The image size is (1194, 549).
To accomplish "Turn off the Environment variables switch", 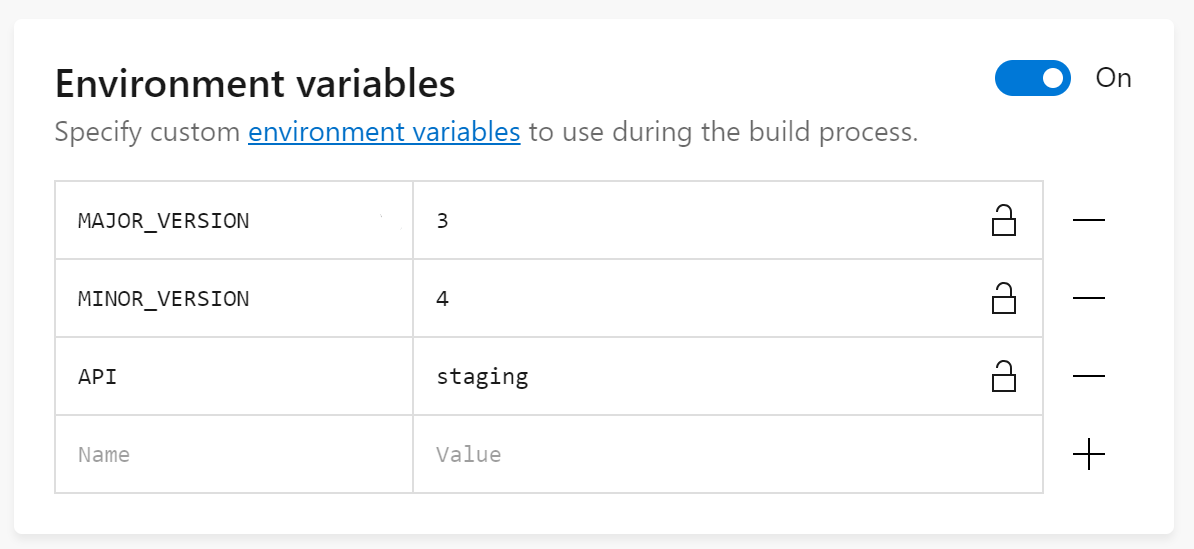I will [1032, 78].
